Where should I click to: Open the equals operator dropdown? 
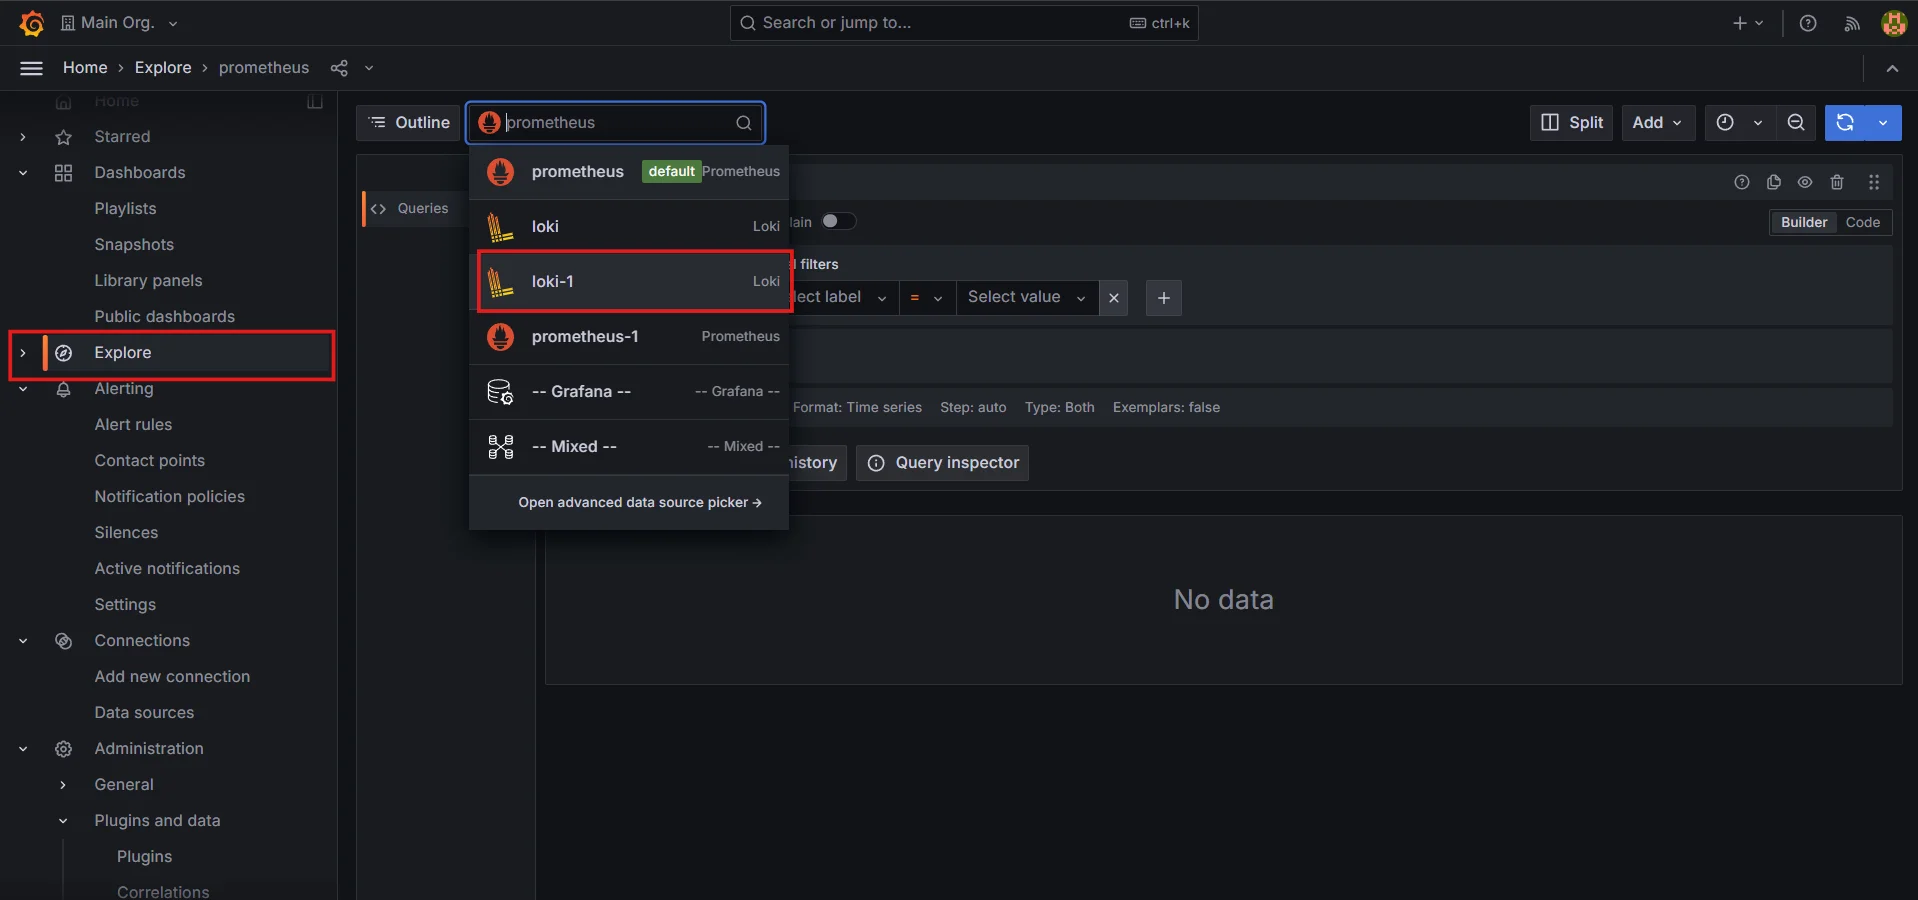pos(927,298)
